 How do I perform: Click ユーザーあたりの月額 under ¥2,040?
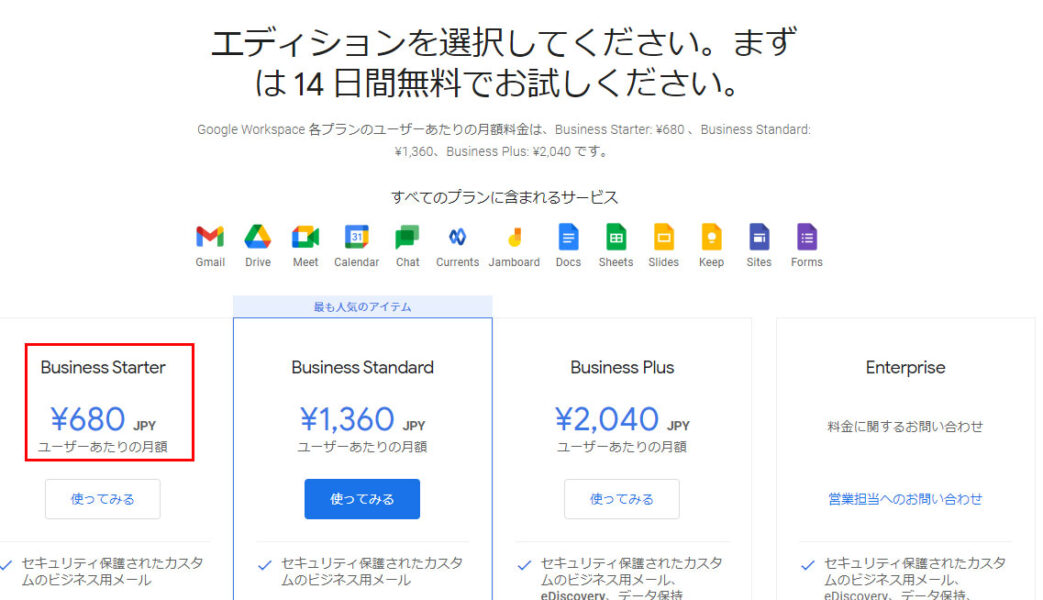(622, 447)
